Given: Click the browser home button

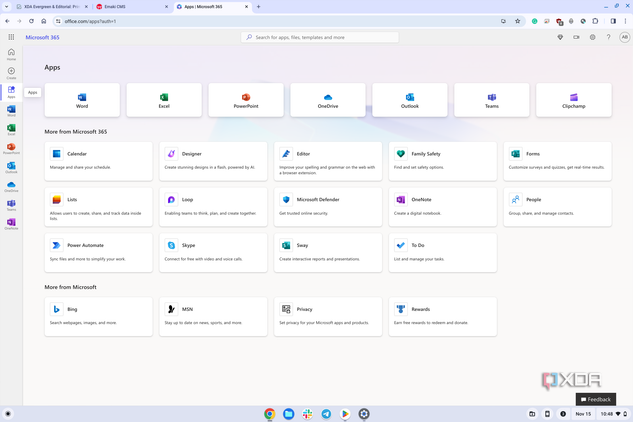Looking at the screenshot, I should (x=44, y=21).
